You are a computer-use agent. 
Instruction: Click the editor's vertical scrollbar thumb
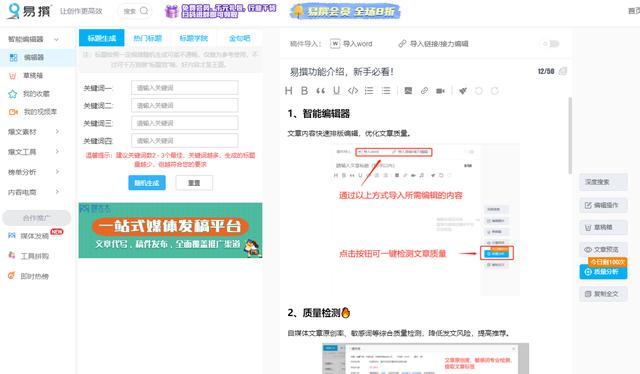[570, 136]
